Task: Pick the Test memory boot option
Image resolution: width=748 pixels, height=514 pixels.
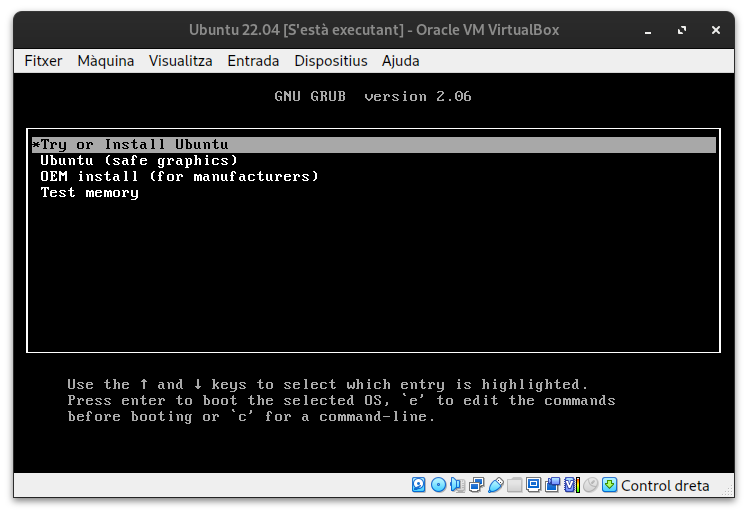Action: click(89, 193)
